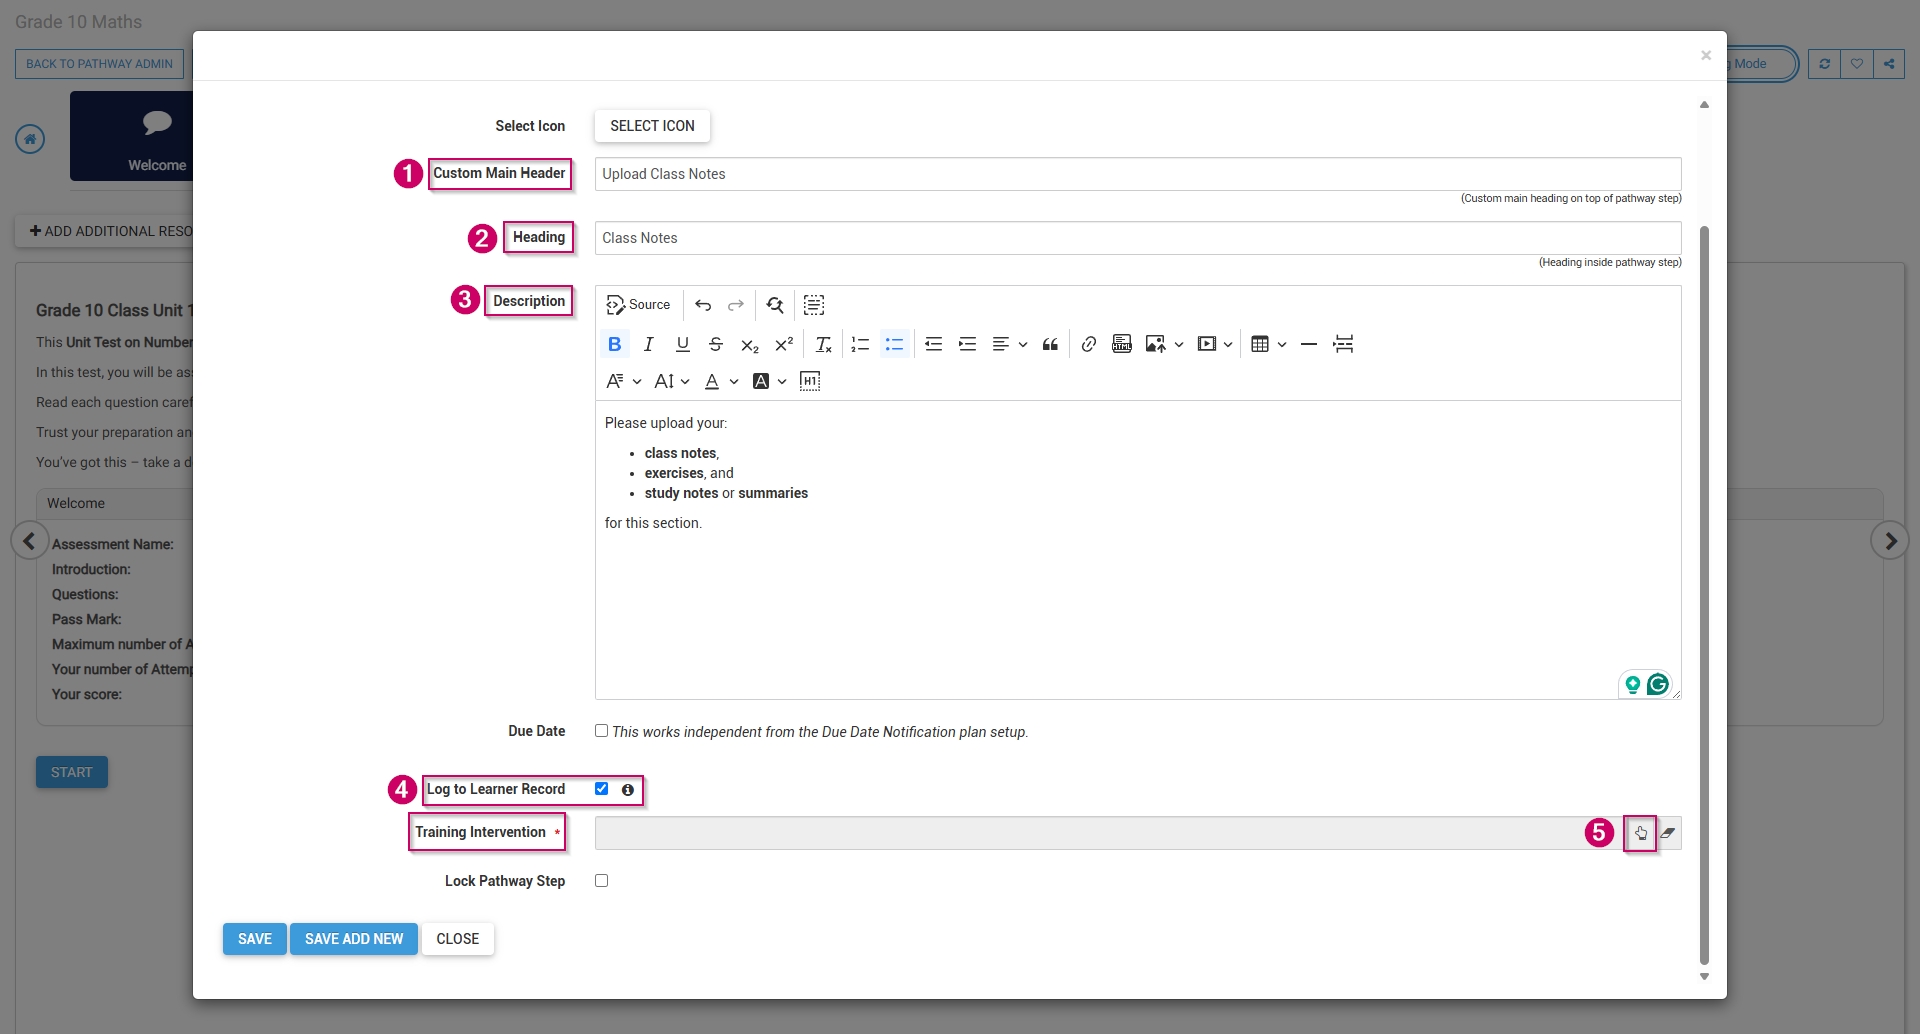Uncheck Log to Learner Record
1920x1034 pixels.
tap(601, 789)
